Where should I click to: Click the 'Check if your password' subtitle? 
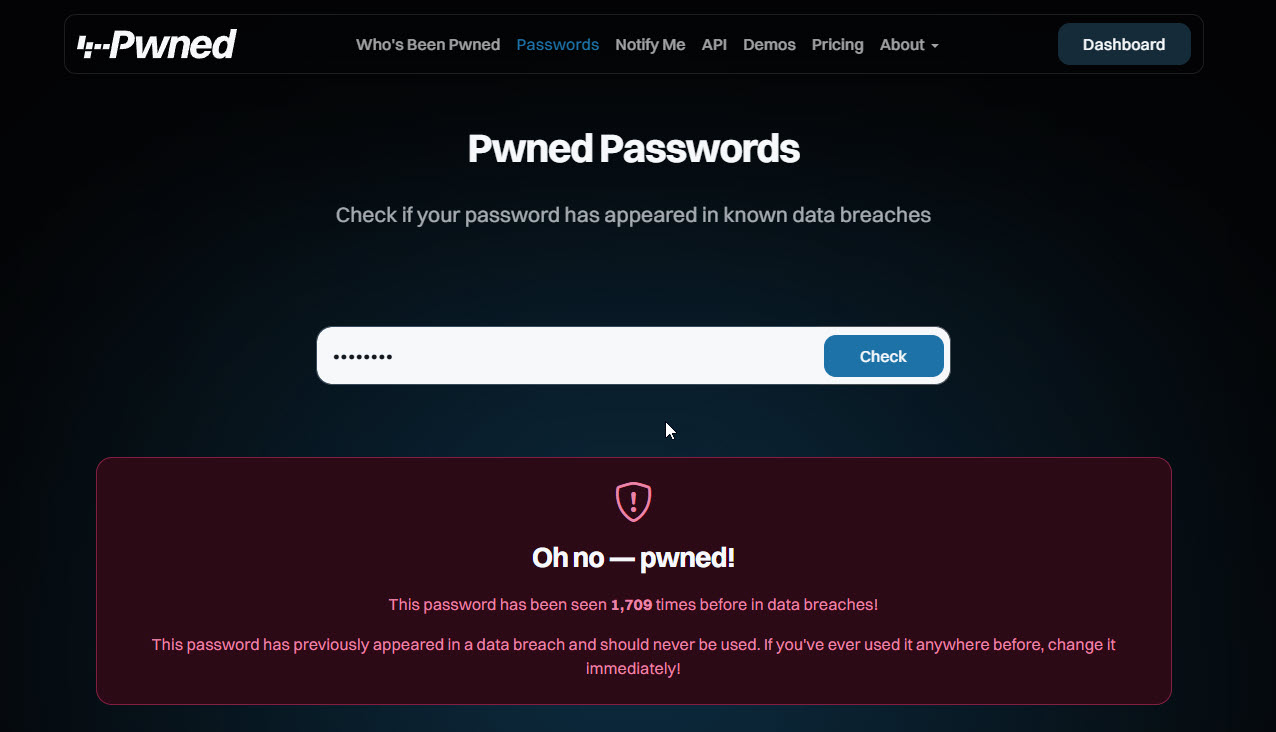pyautogui.click(x=633, y=215)
